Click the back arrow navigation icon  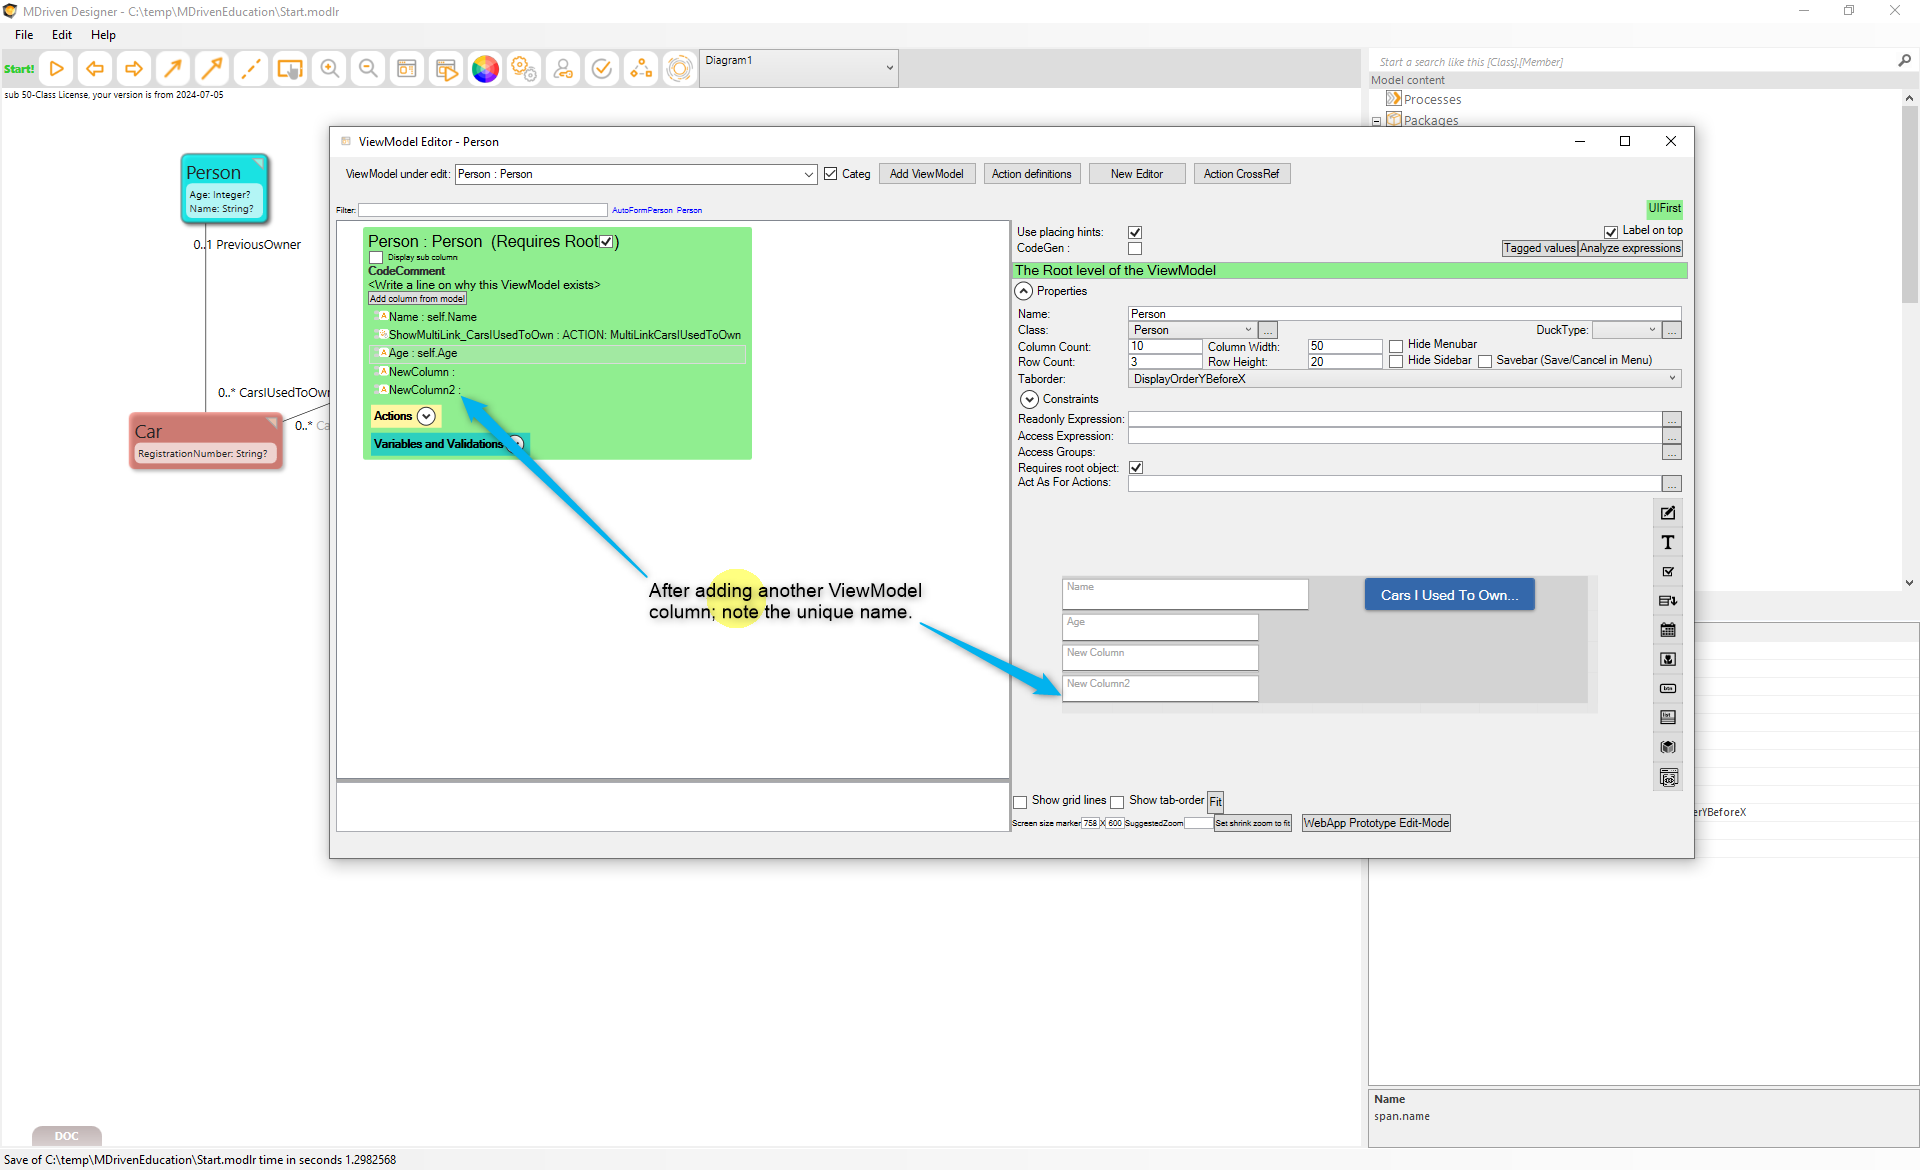(95, 69)
